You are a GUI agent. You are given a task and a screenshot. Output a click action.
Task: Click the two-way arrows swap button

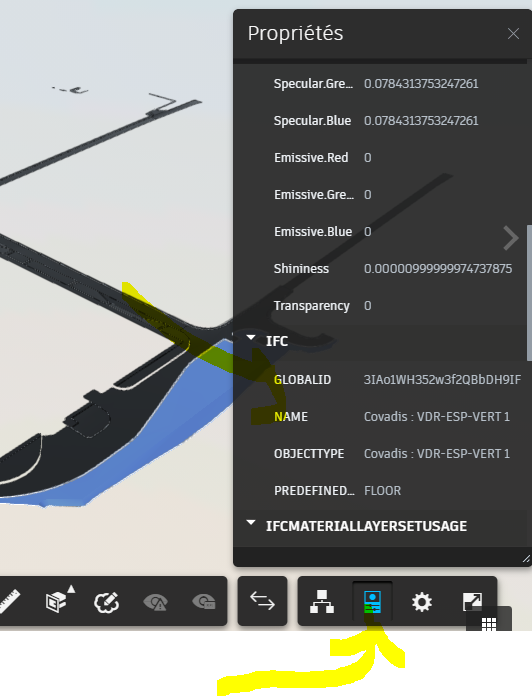pyautogui.click(x=262, y=601)
